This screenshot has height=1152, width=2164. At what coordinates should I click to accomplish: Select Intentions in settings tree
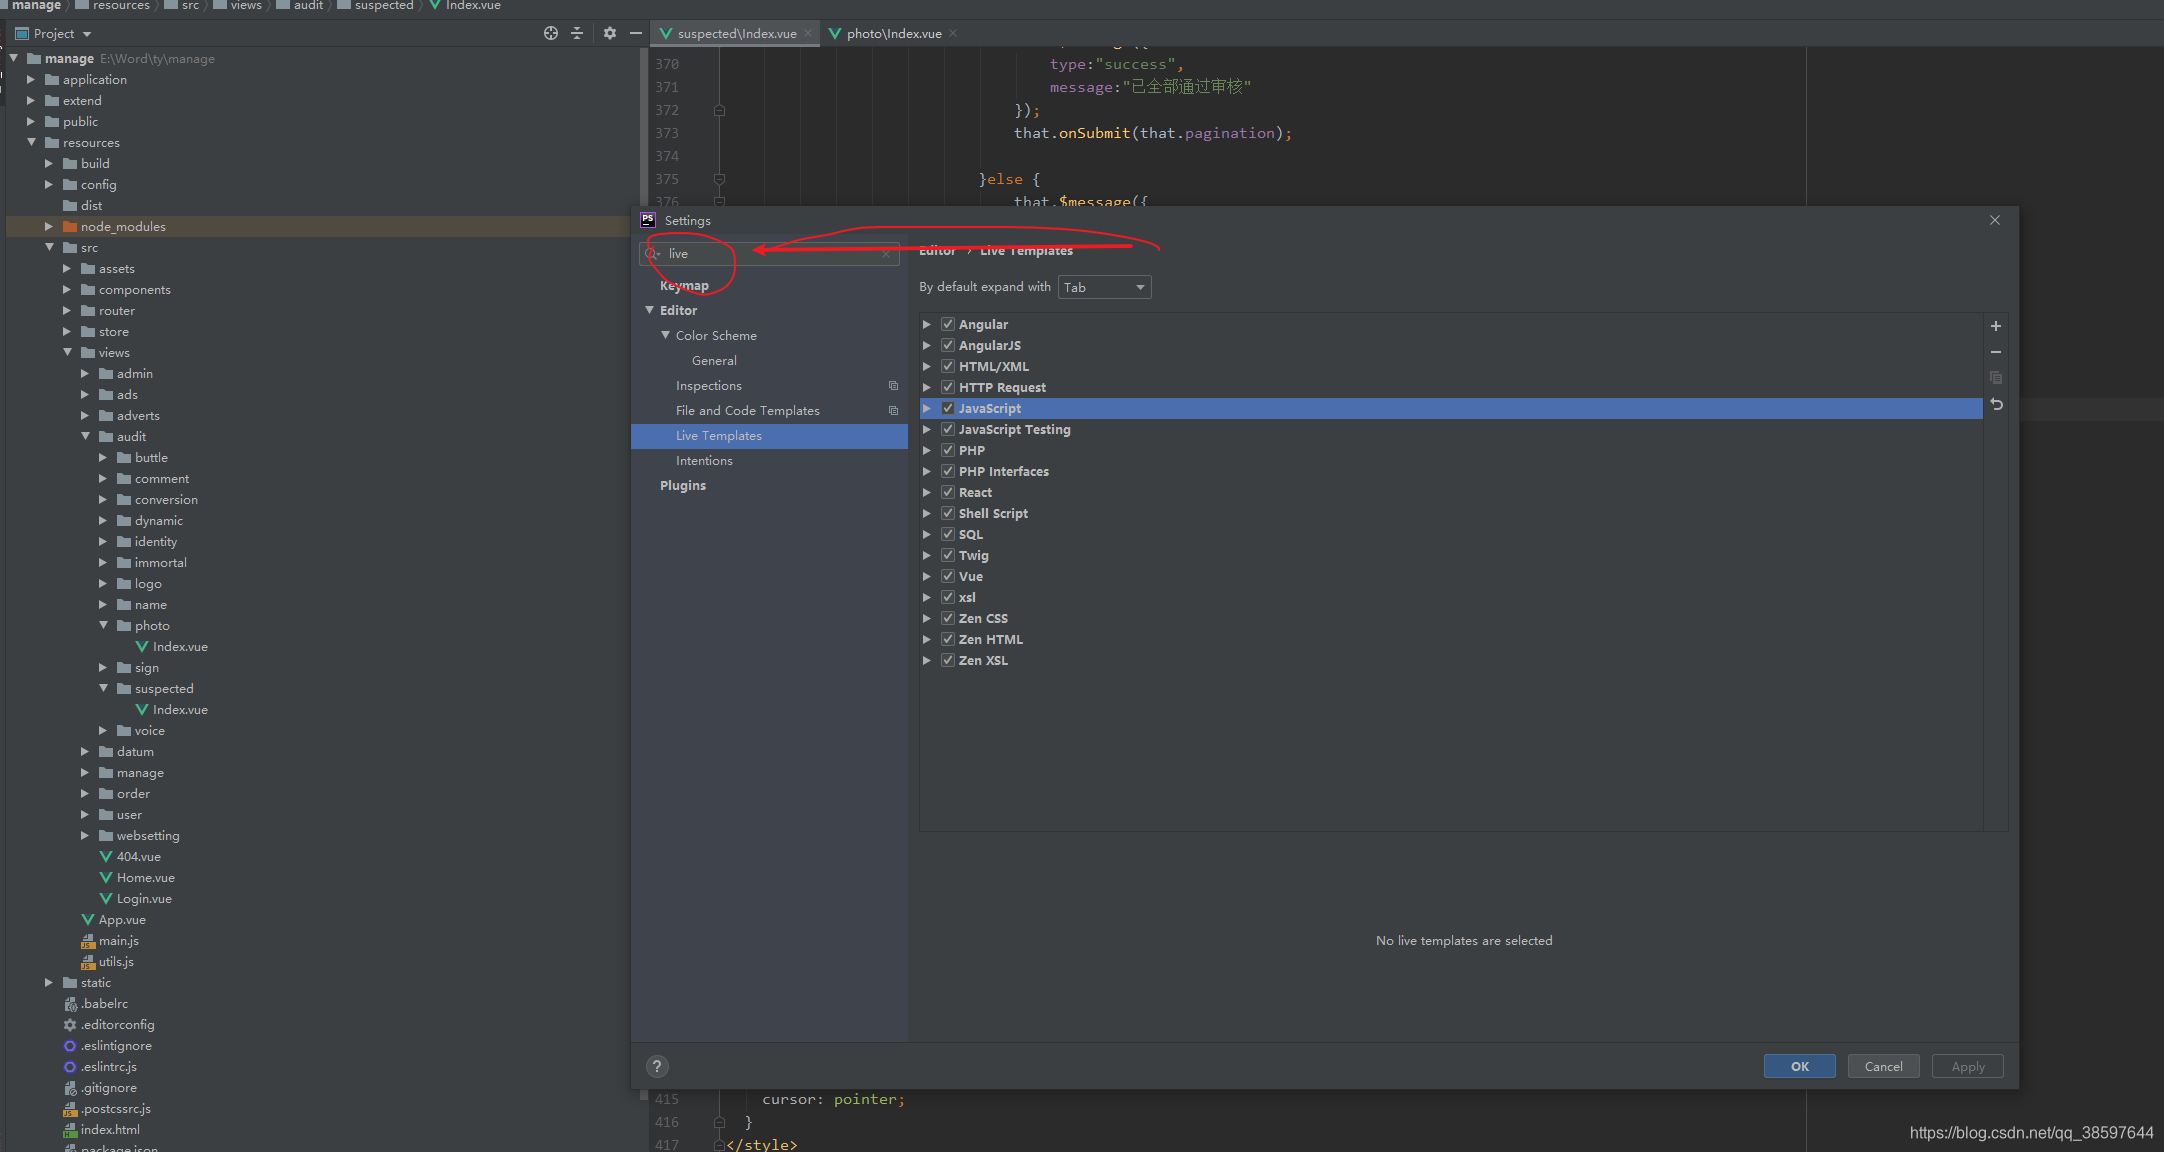704,460
